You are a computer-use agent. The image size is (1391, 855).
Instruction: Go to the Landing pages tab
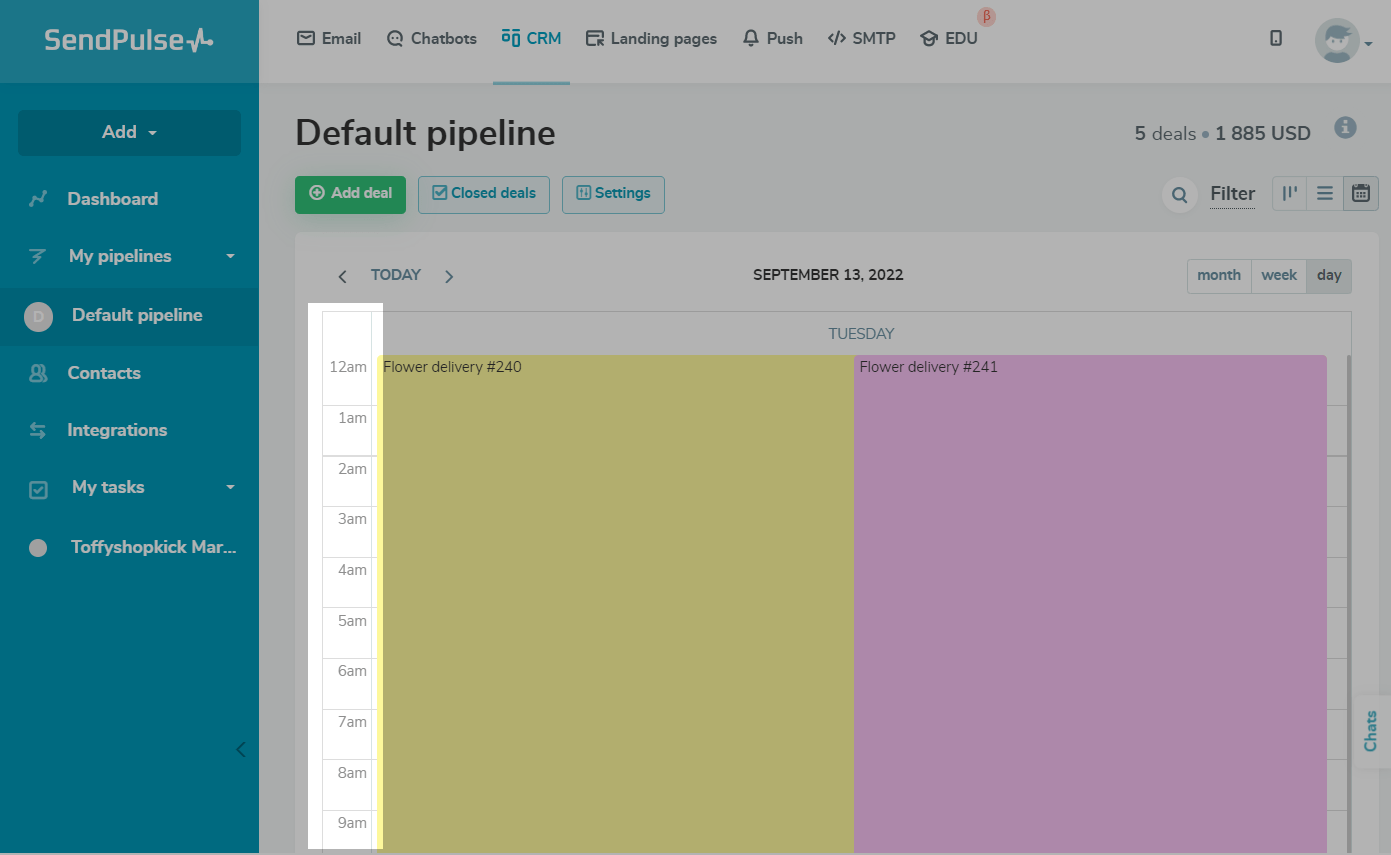(x=651, y=39)
